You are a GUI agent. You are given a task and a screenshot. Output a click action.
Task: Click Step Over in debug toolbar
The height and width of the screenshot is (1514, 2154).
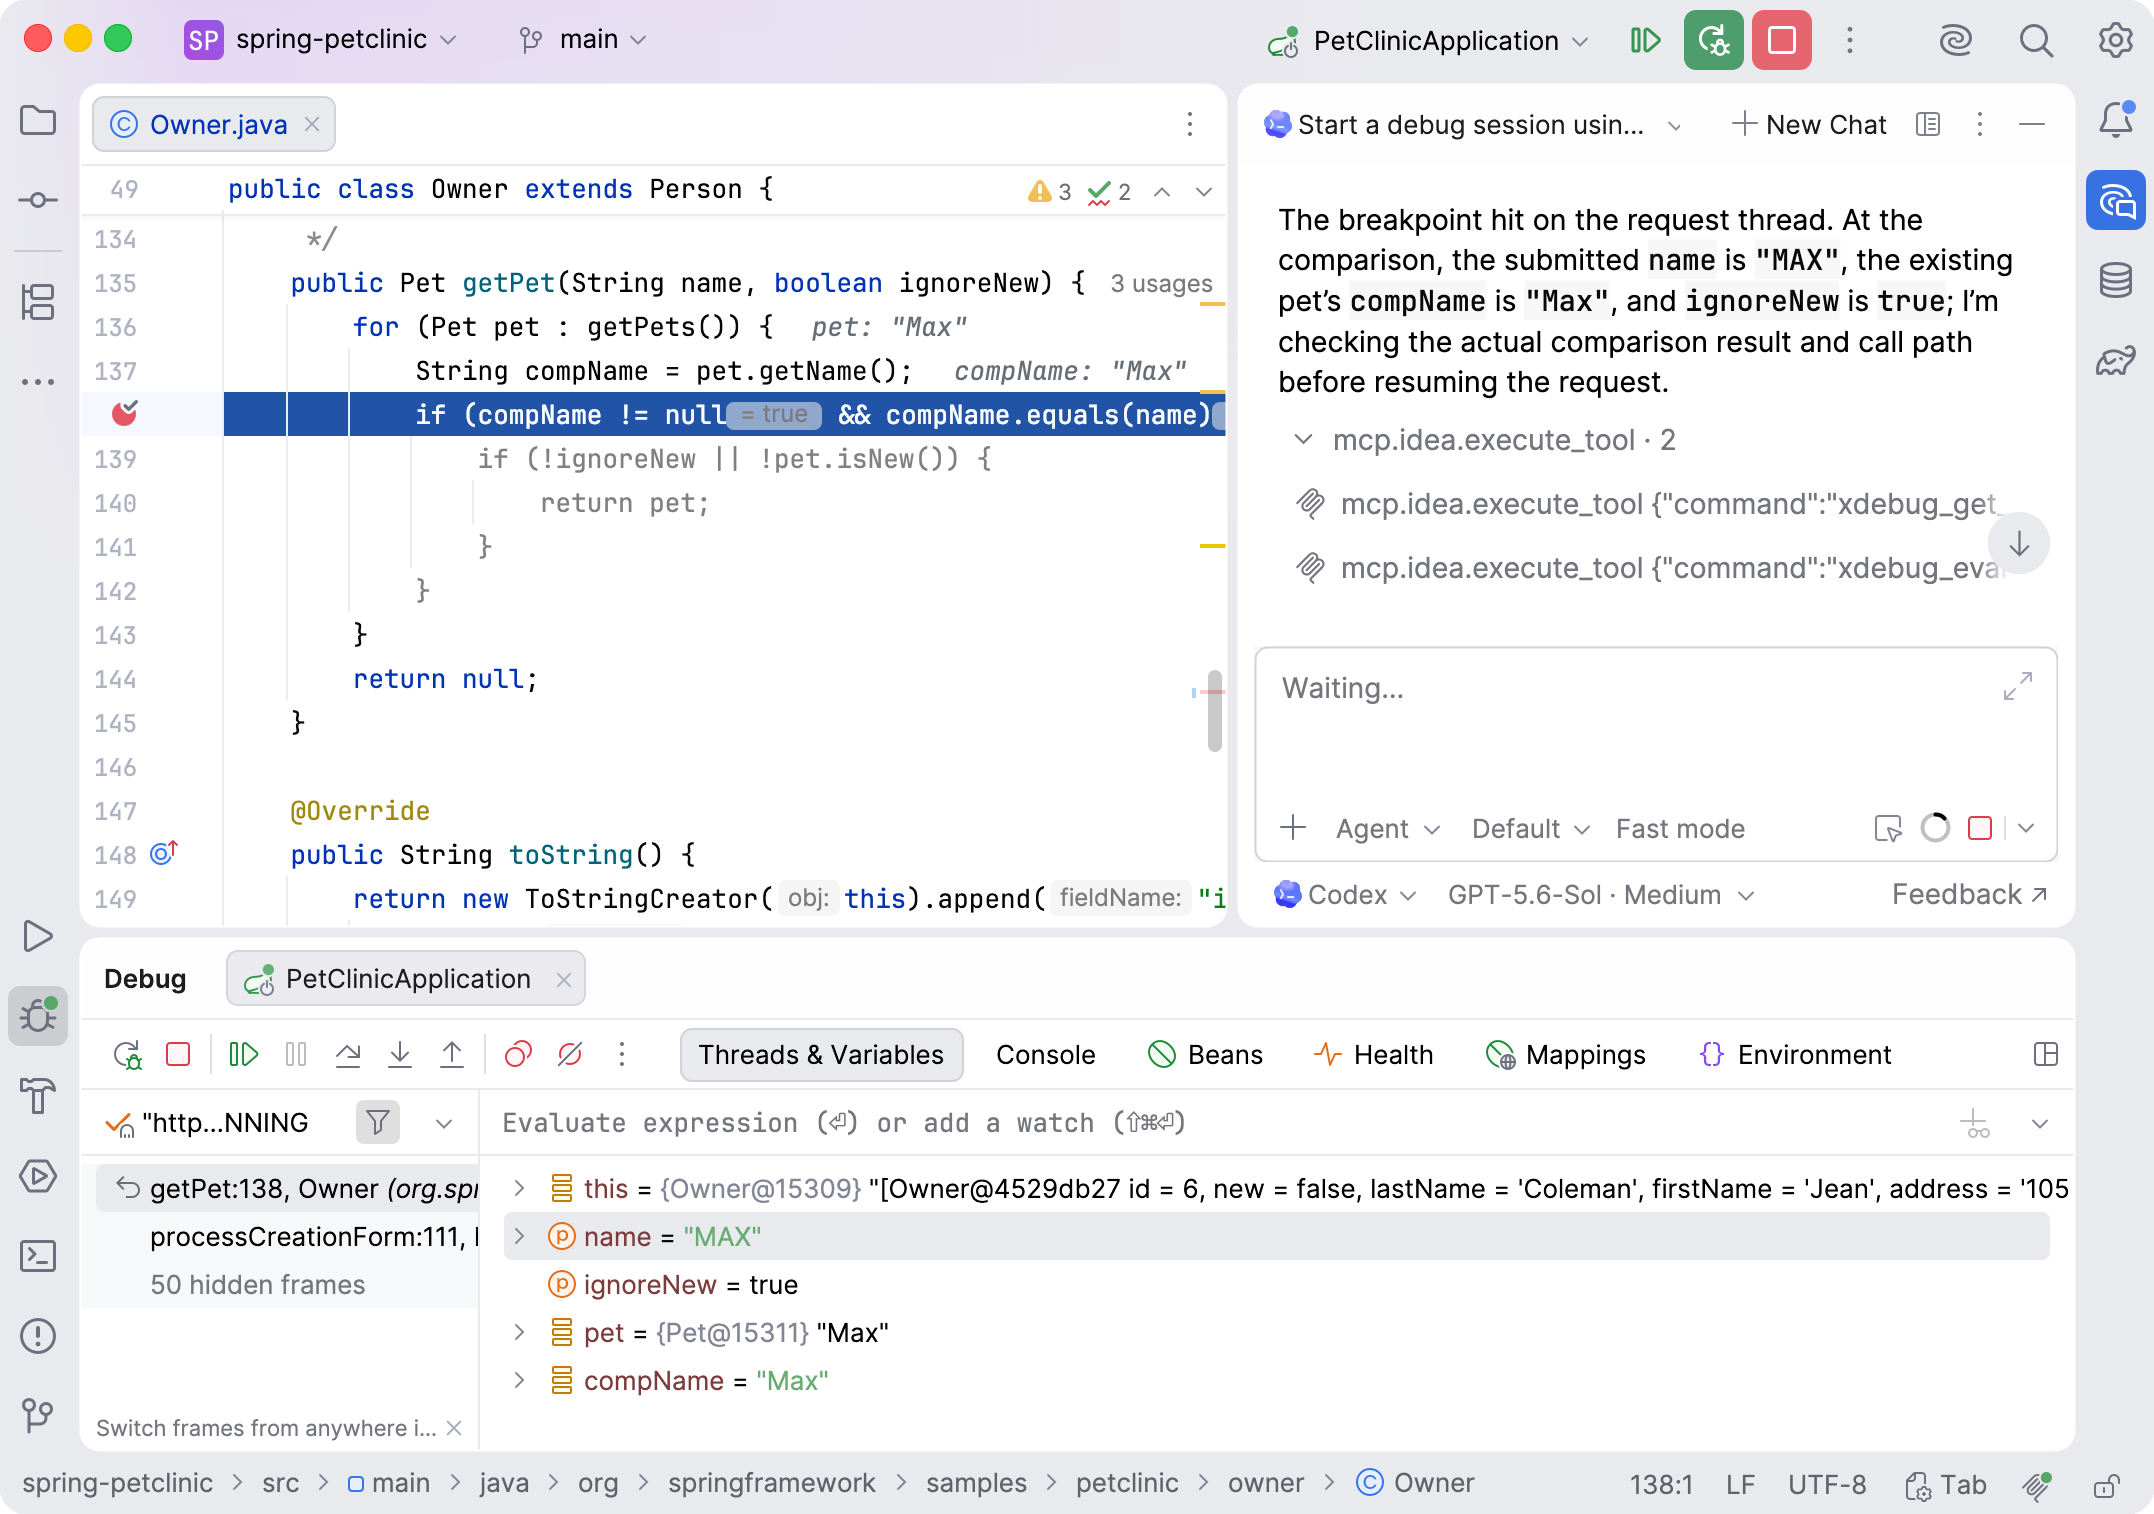(x=348, y=1055)
